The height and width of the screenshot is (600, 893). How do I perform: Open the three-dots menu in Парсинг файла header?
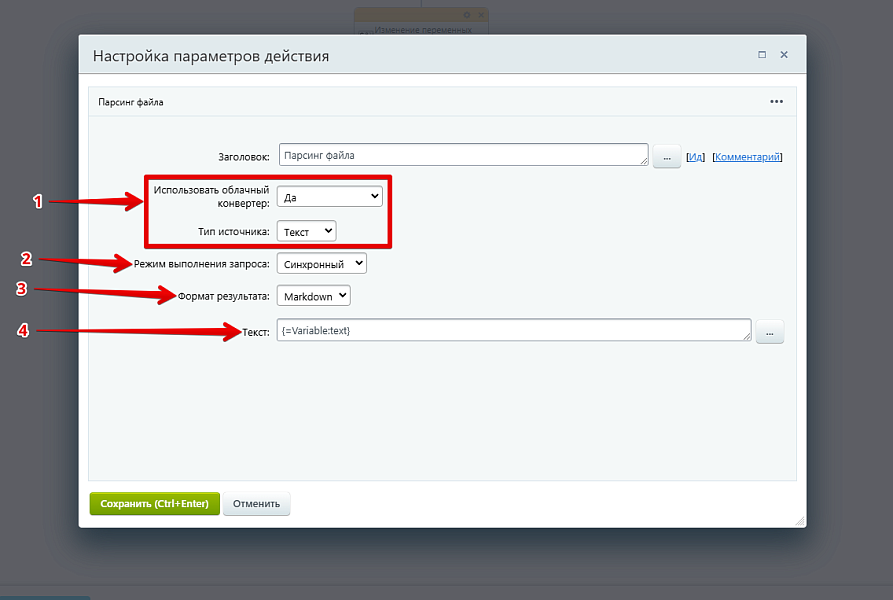(x=776, y=101)
